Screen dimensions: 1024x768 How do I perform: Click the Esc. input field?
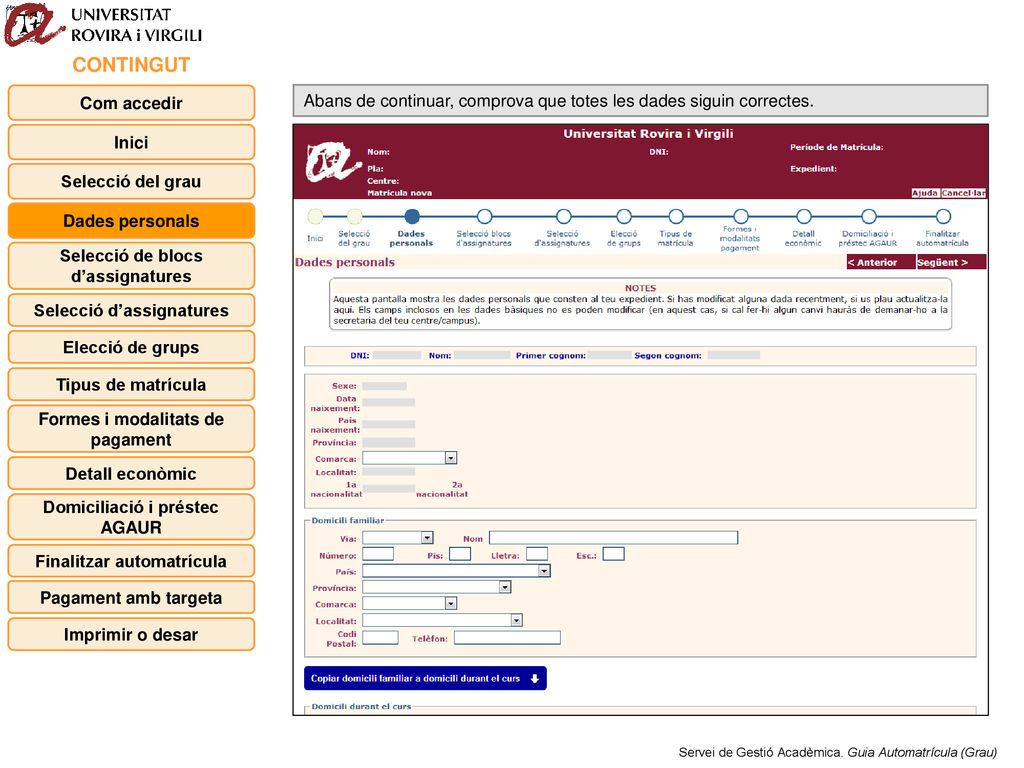point(613,554)
